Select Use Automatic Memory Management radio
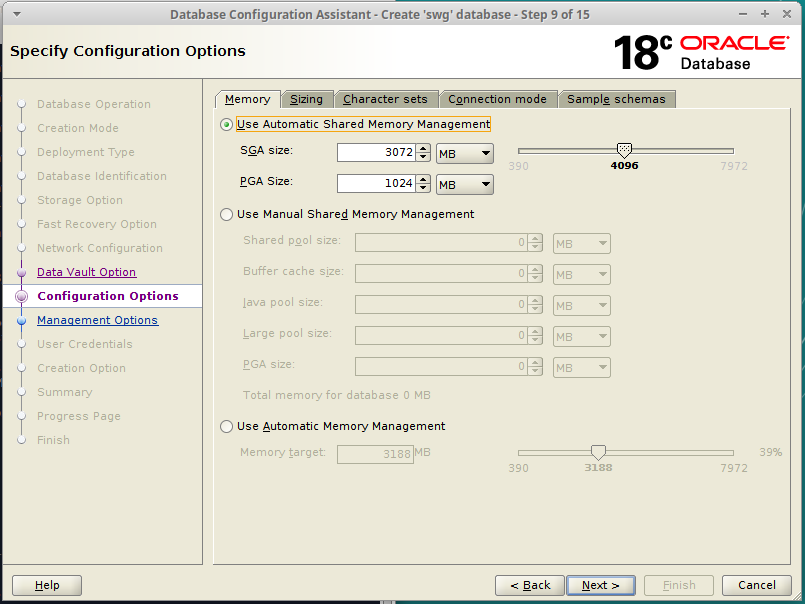 (x=226, y=427)
